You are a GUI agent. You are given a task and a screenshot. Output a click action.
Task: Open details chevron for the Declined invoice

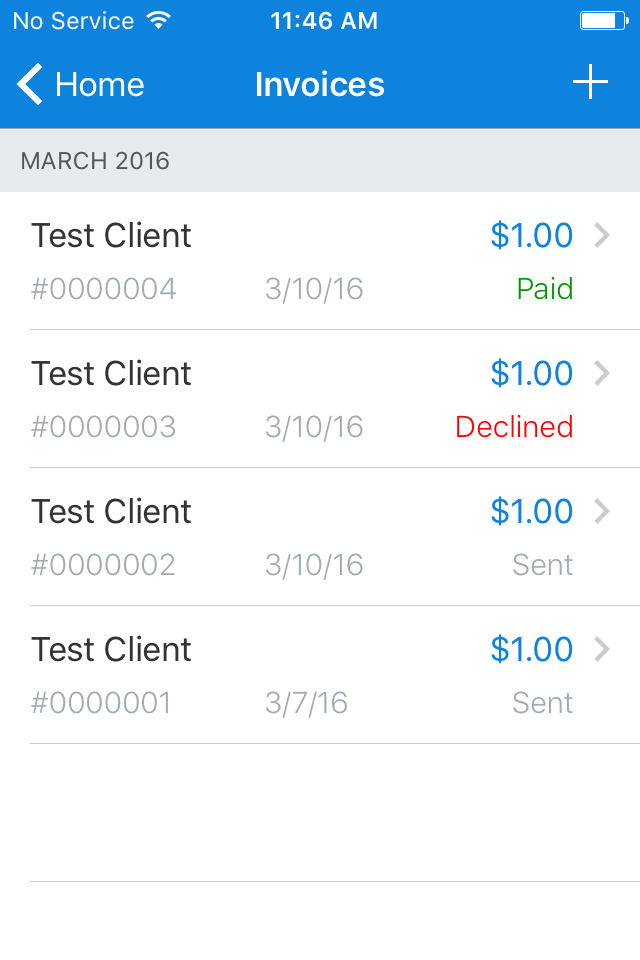605,373
